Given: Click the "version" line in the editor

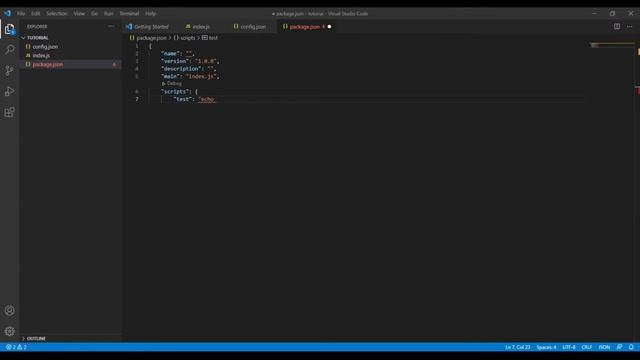Looking at the screenshot, I should click(190, 61).
